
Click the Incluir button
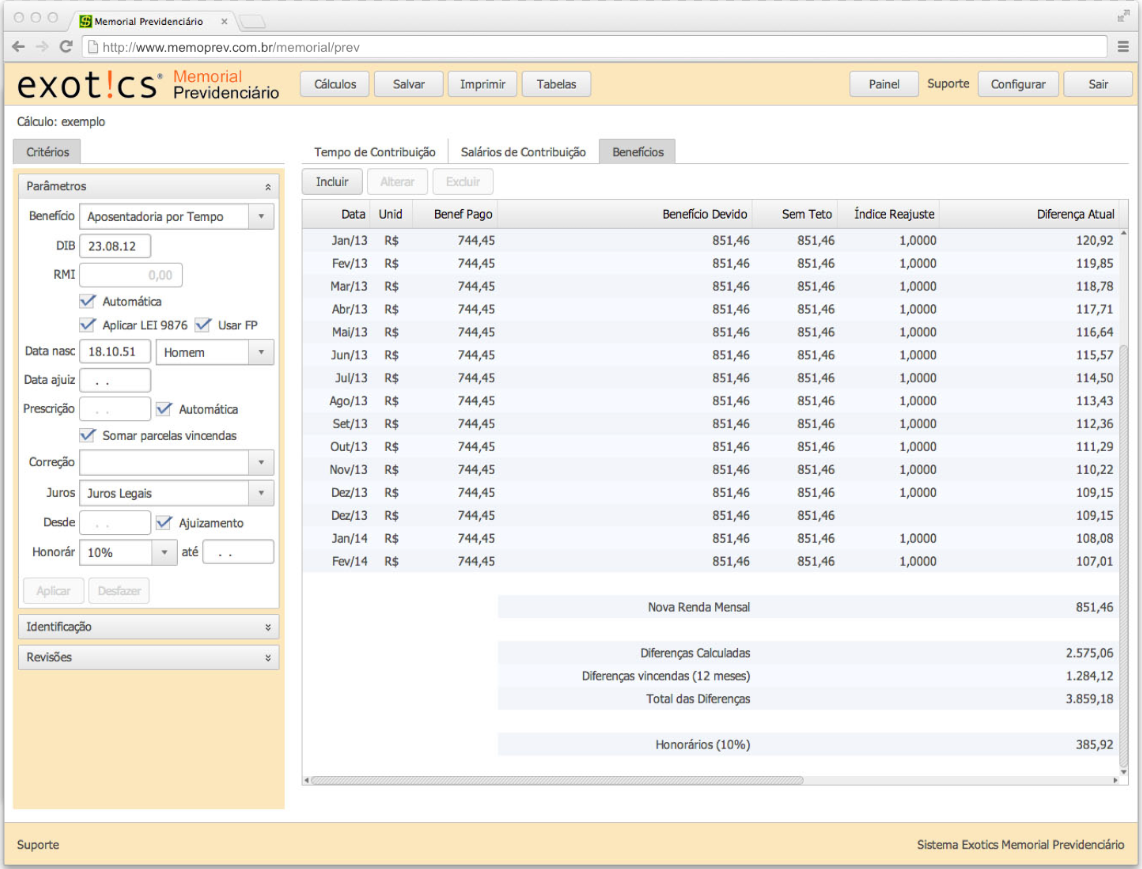[x=332, y=182]
